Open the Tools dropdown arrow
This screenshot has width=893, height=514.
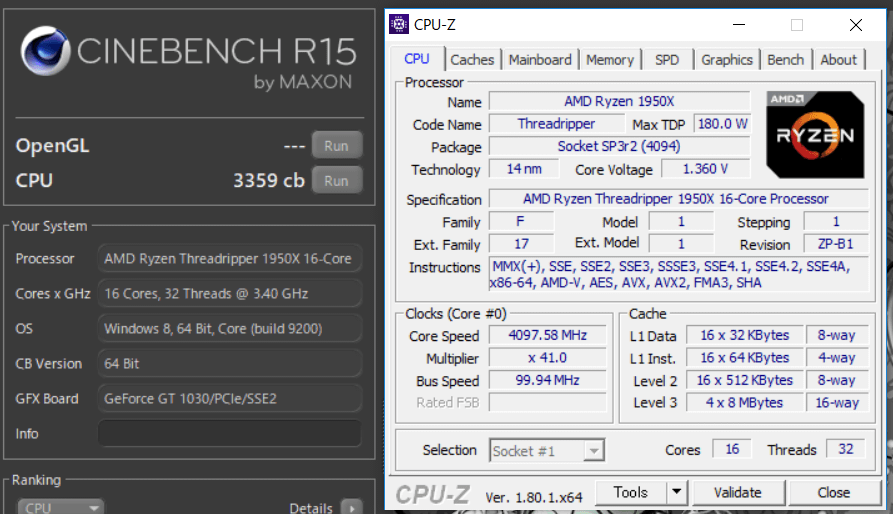pyautogui.click(x=677, y=492)
